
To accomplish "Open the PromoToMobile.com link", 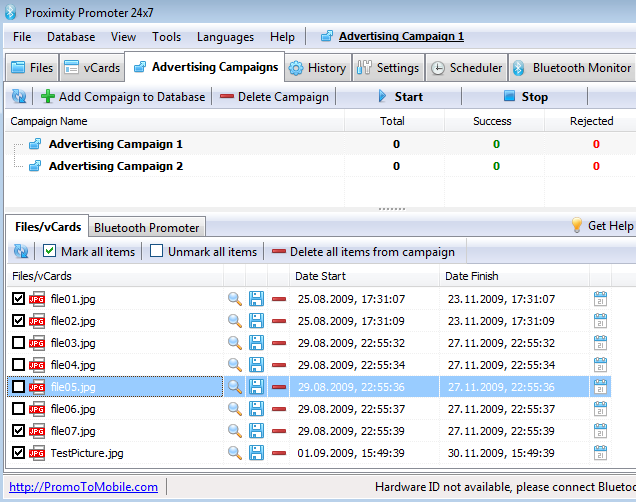I will point(84,487).
